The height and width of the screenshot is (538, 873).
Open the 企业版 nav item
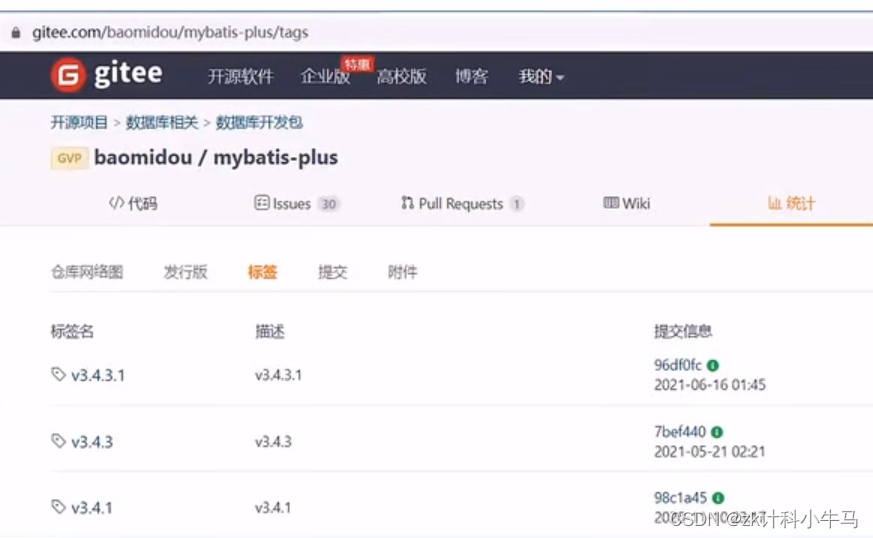point(325,76)
